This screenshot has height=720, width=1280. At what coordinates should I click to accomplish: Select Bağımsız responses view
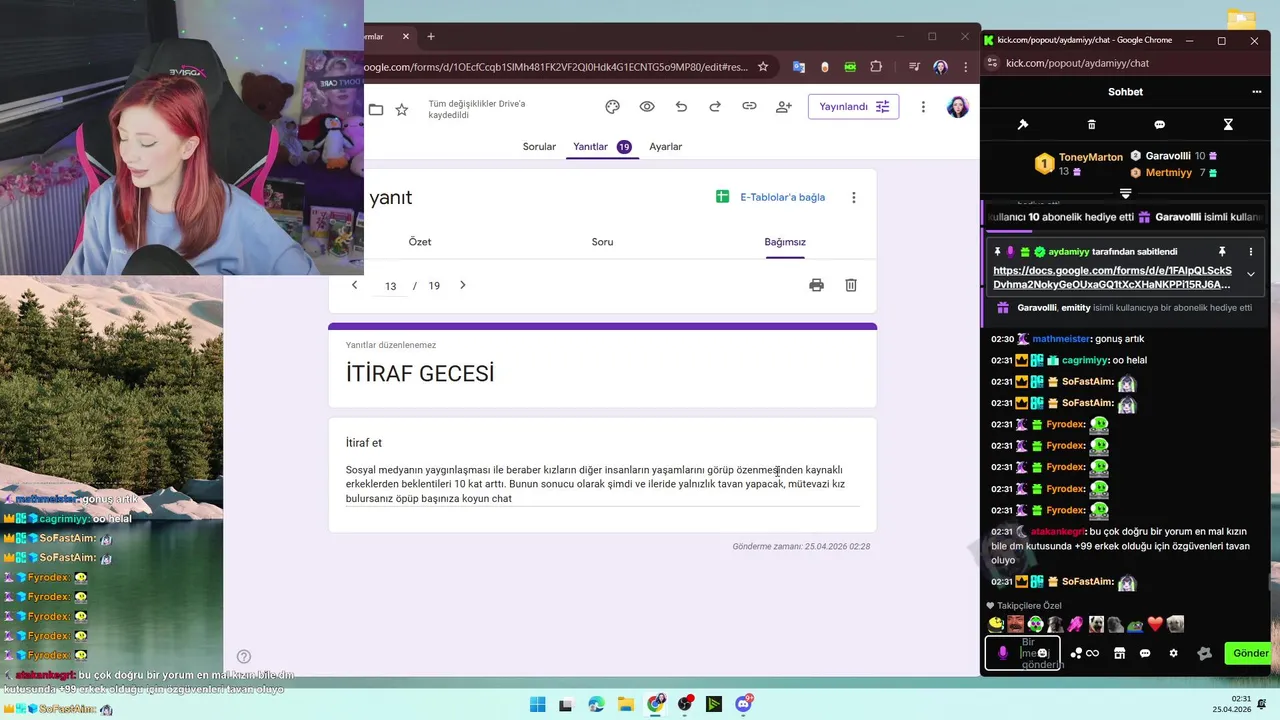tap(785, 242)
